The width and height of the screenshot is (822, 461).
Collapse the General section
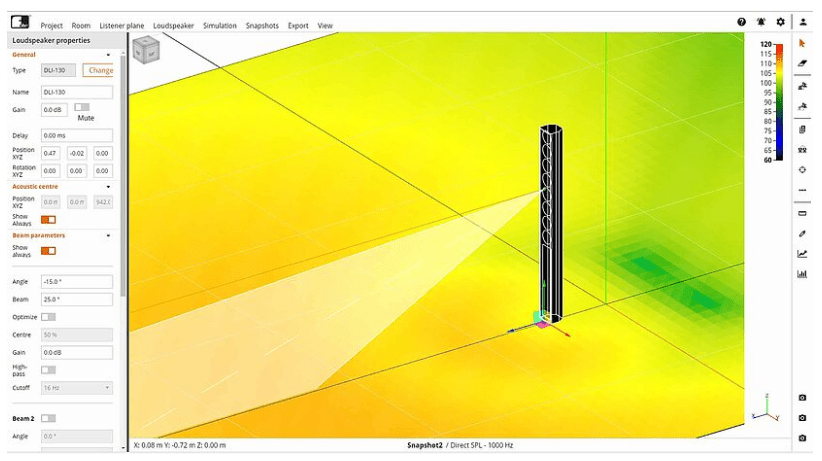click(x=108, y=55)
